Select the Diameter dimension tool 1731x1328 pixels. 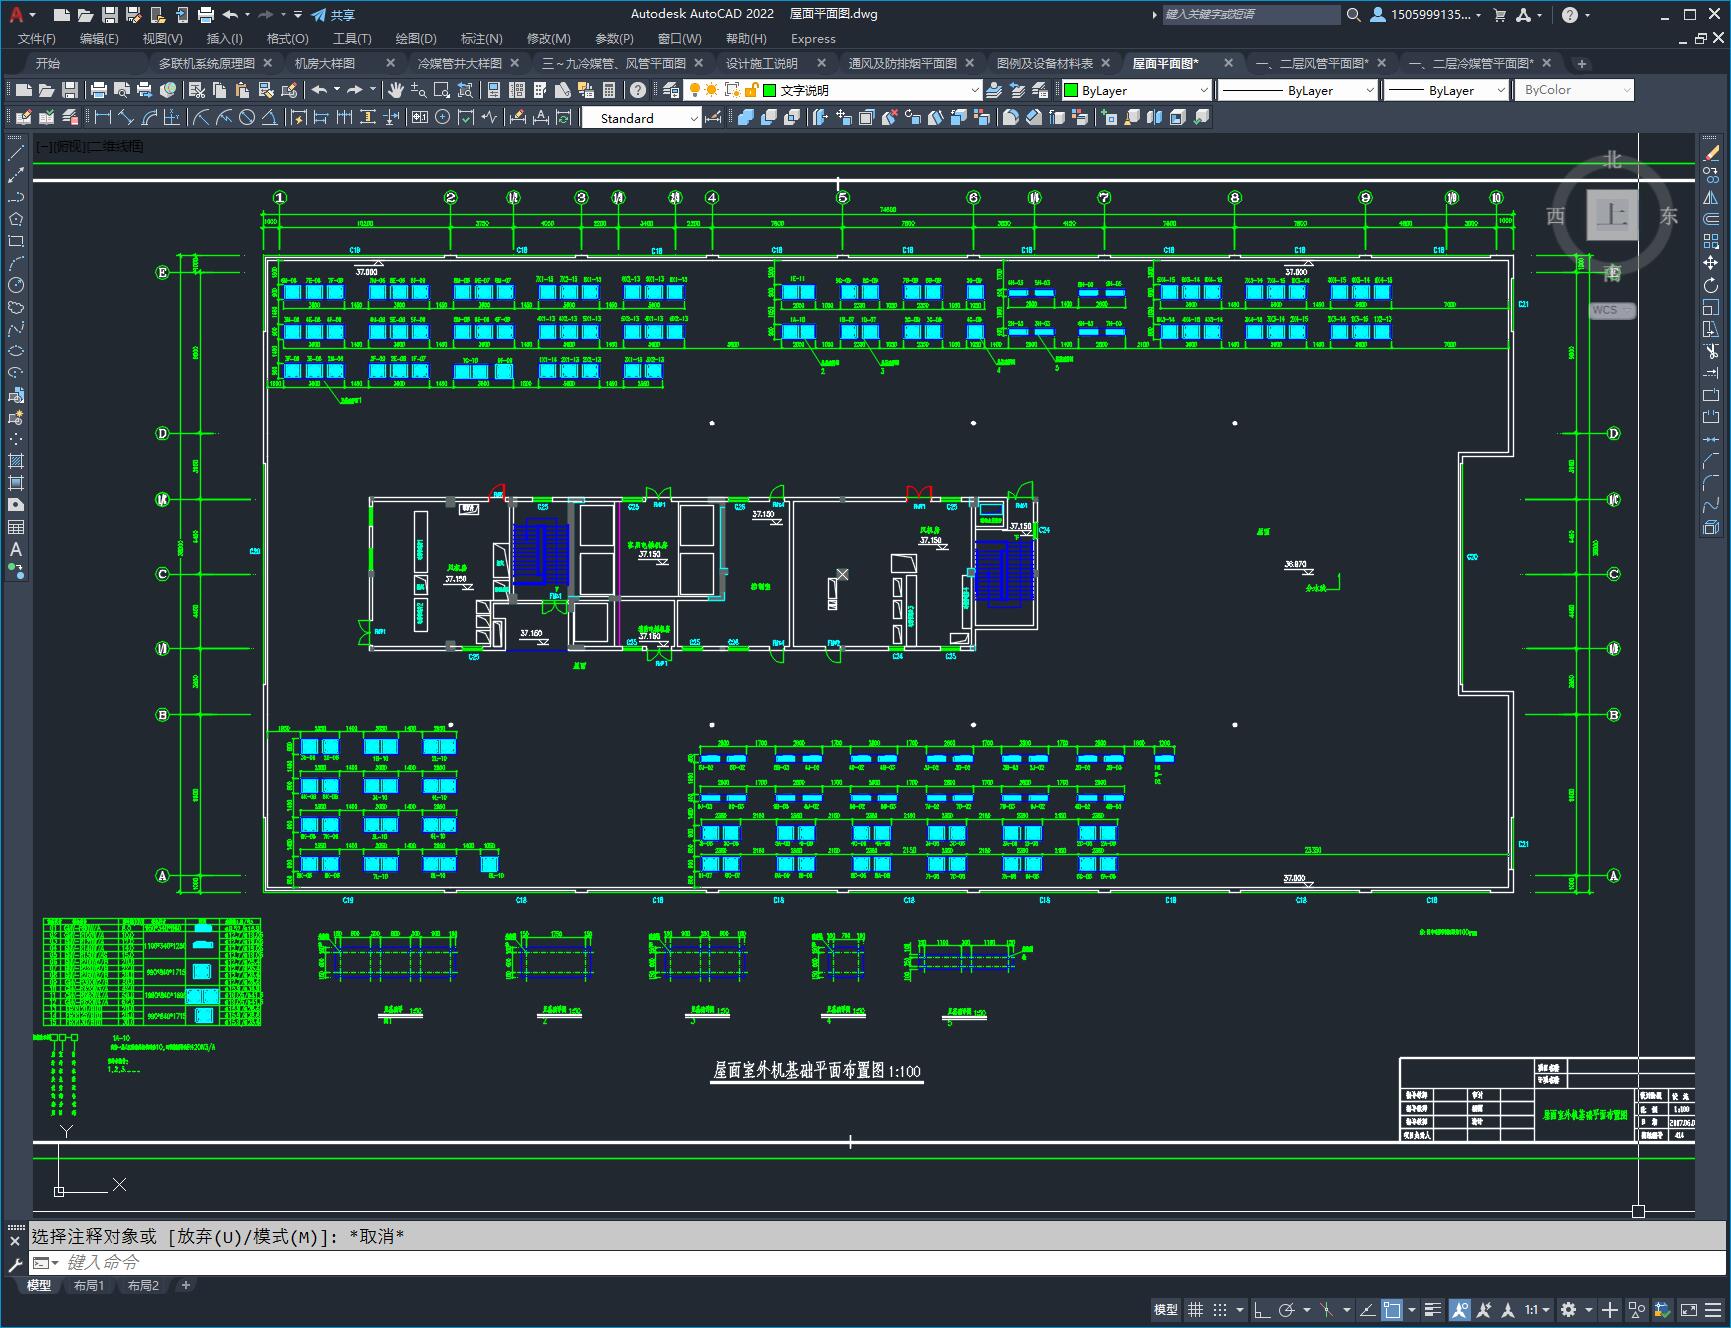pos(247,117)
